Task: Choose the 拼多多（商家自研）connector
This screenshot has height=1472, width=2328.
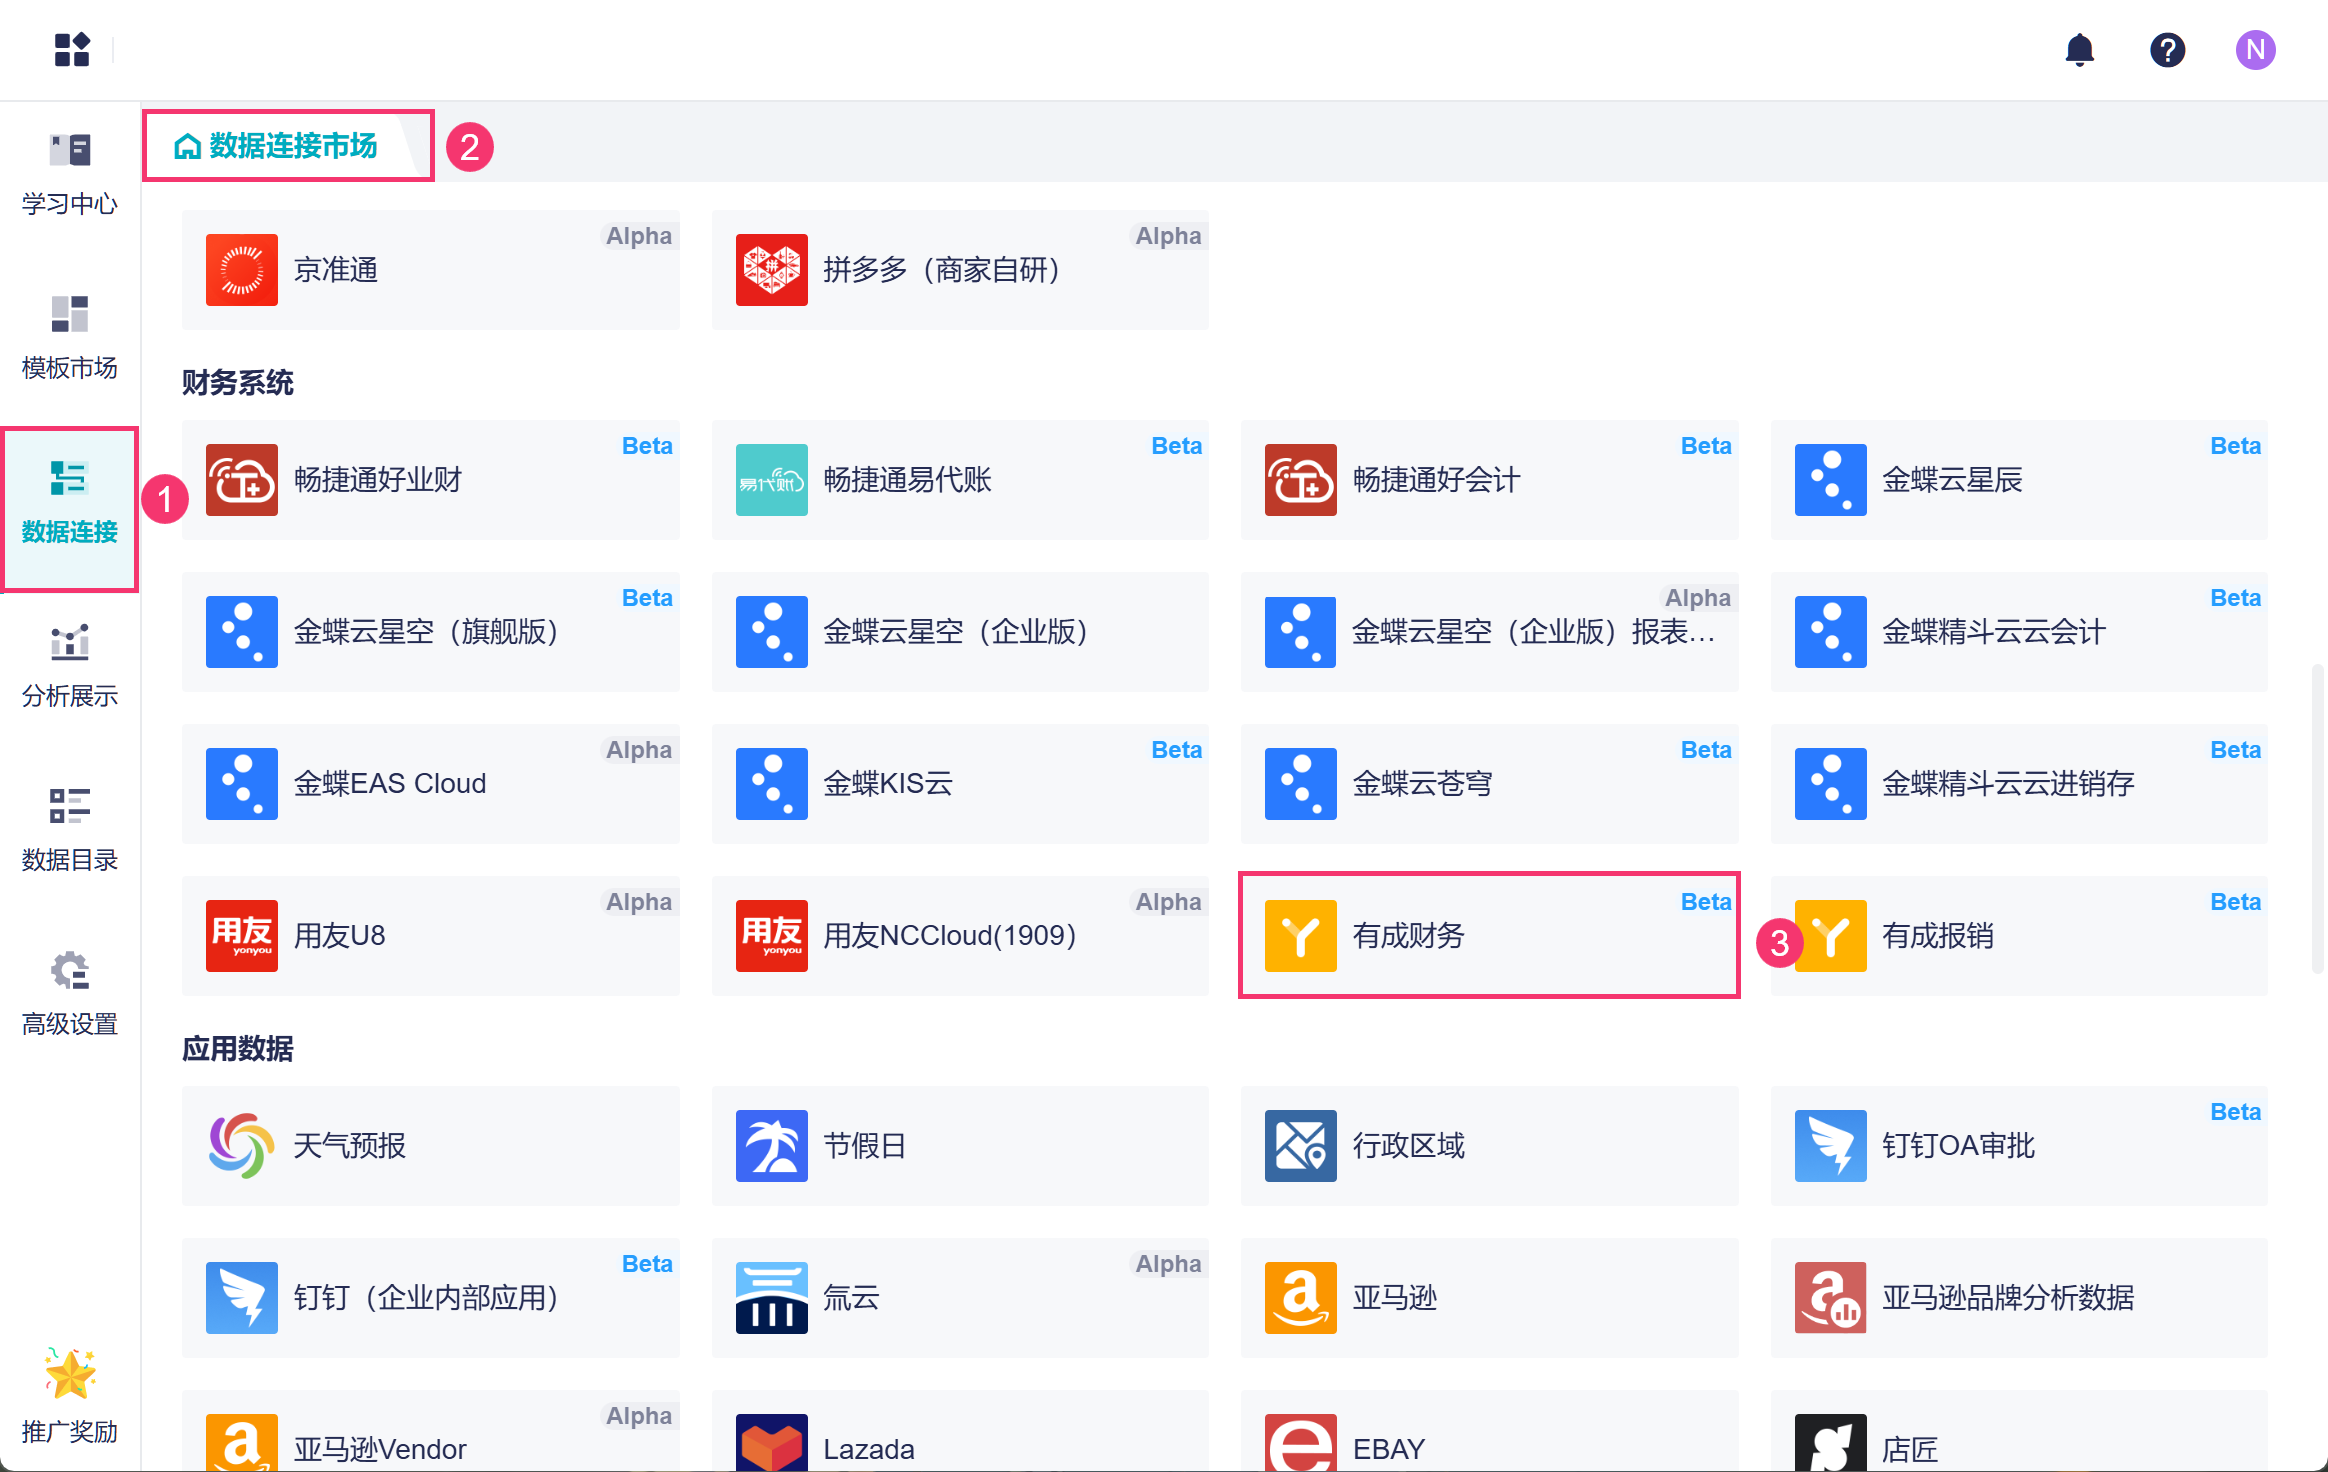Action: click(960, 270)
